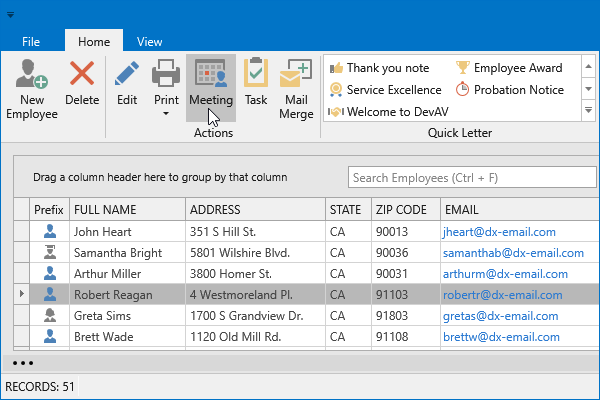Click the Meeting calendar icon

pyautogui.click(x=211, y=73)
